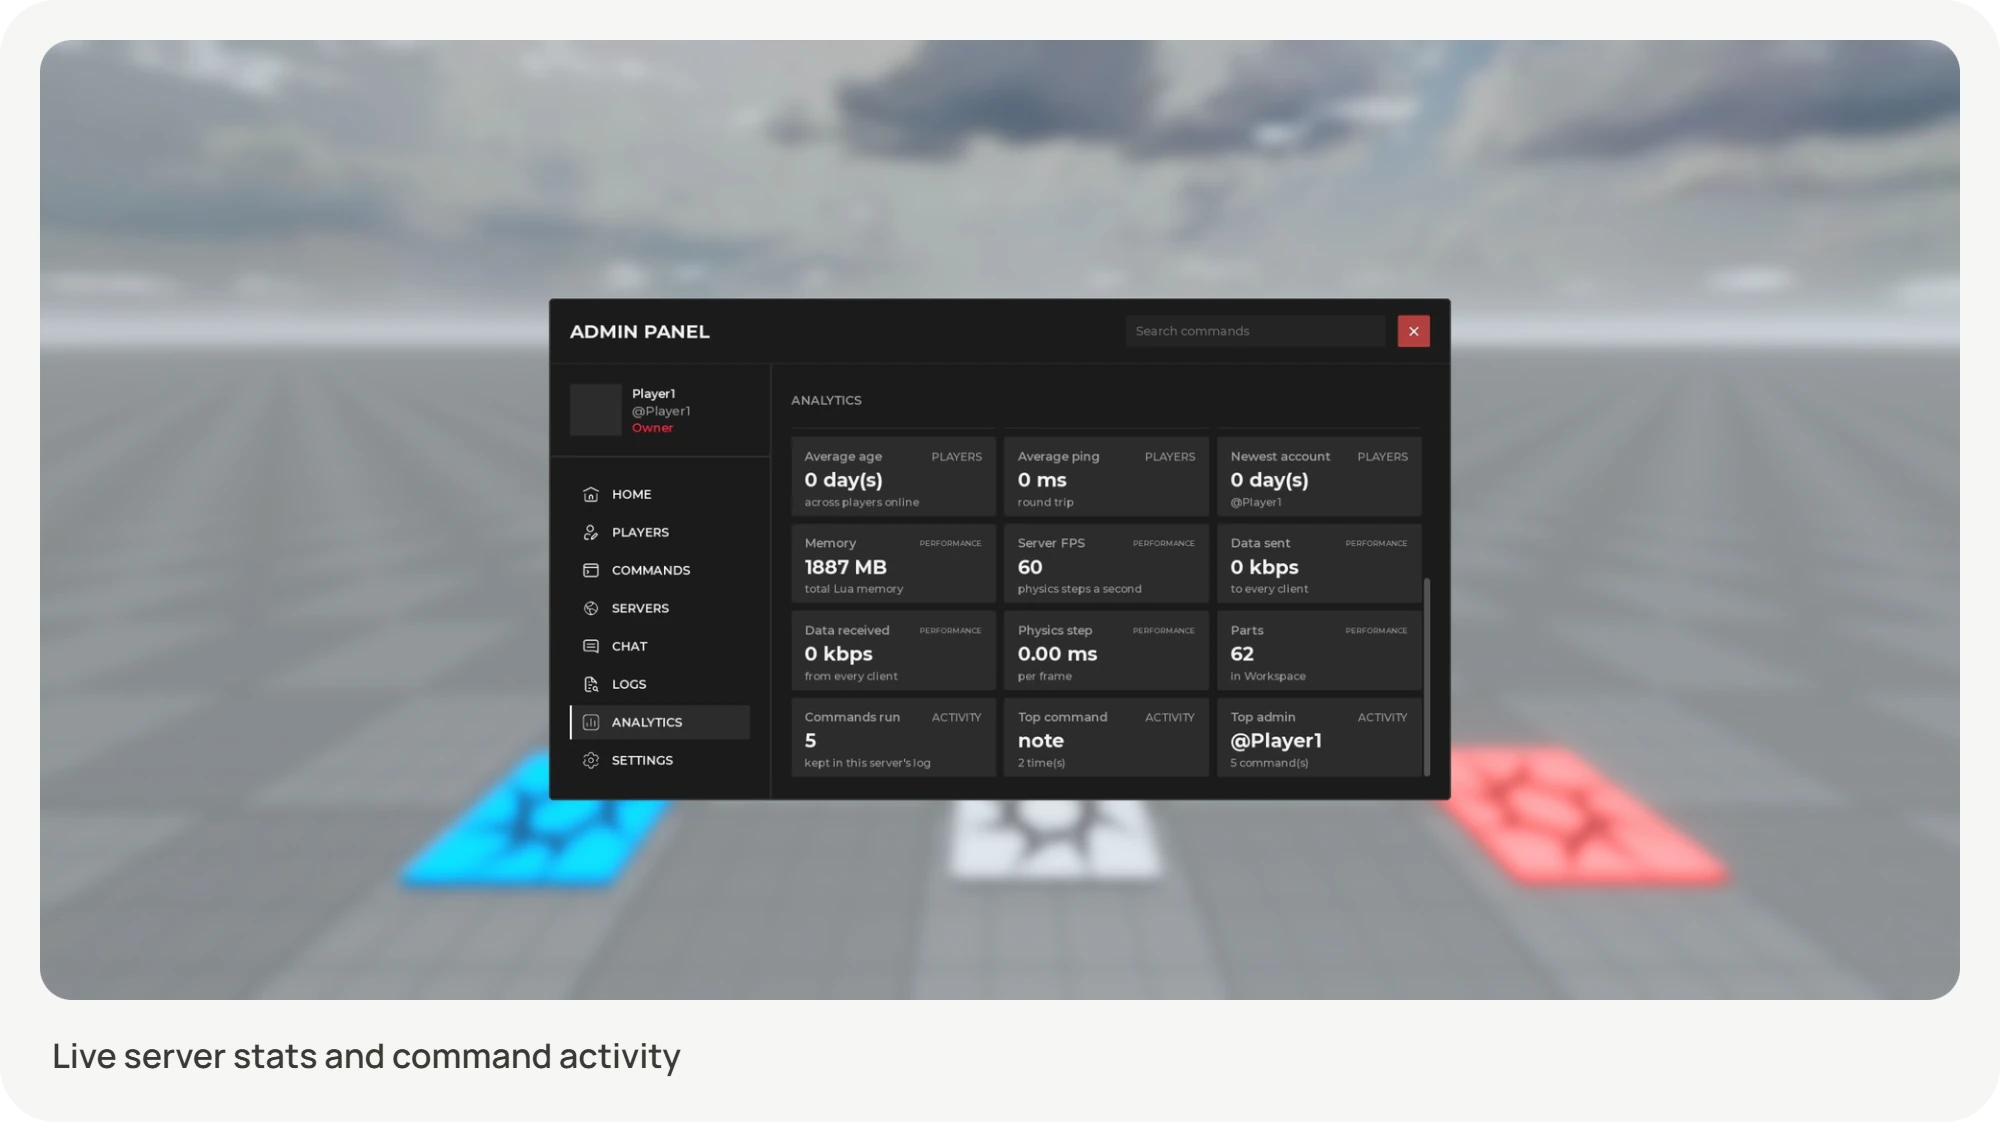This screenshot has height=1122, width=2000.
Task: Select the ANALYTICS menu label
Action: click(647, 722)
